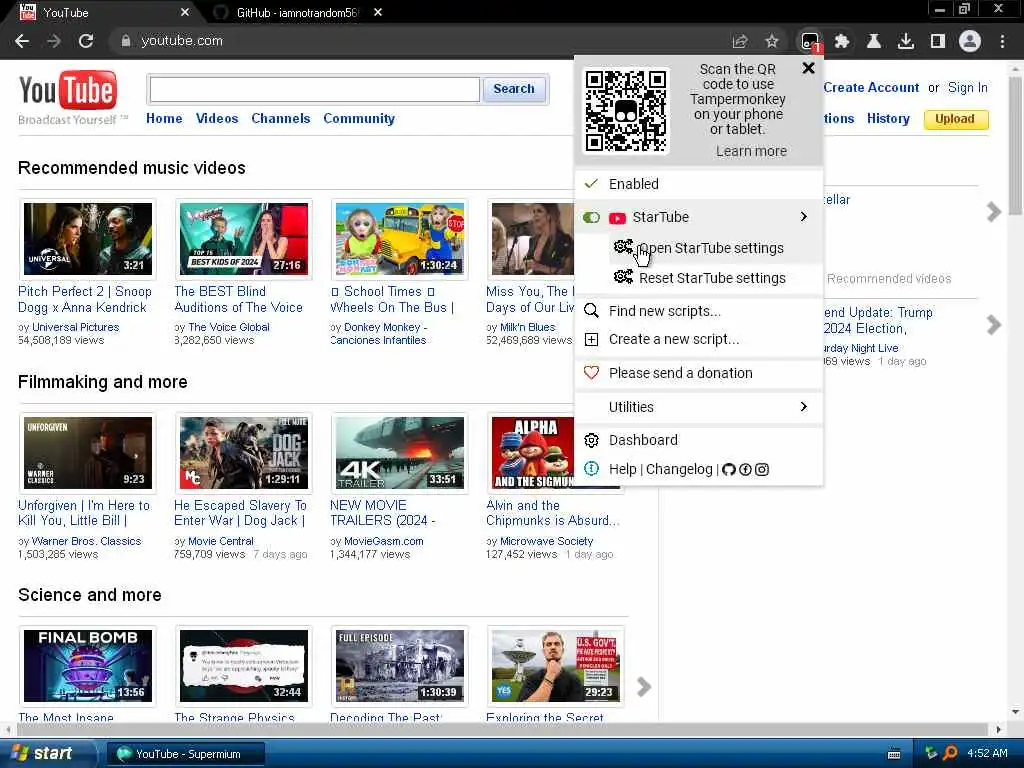
Task: Bookmark this page with the star icon
Action: 772,41
